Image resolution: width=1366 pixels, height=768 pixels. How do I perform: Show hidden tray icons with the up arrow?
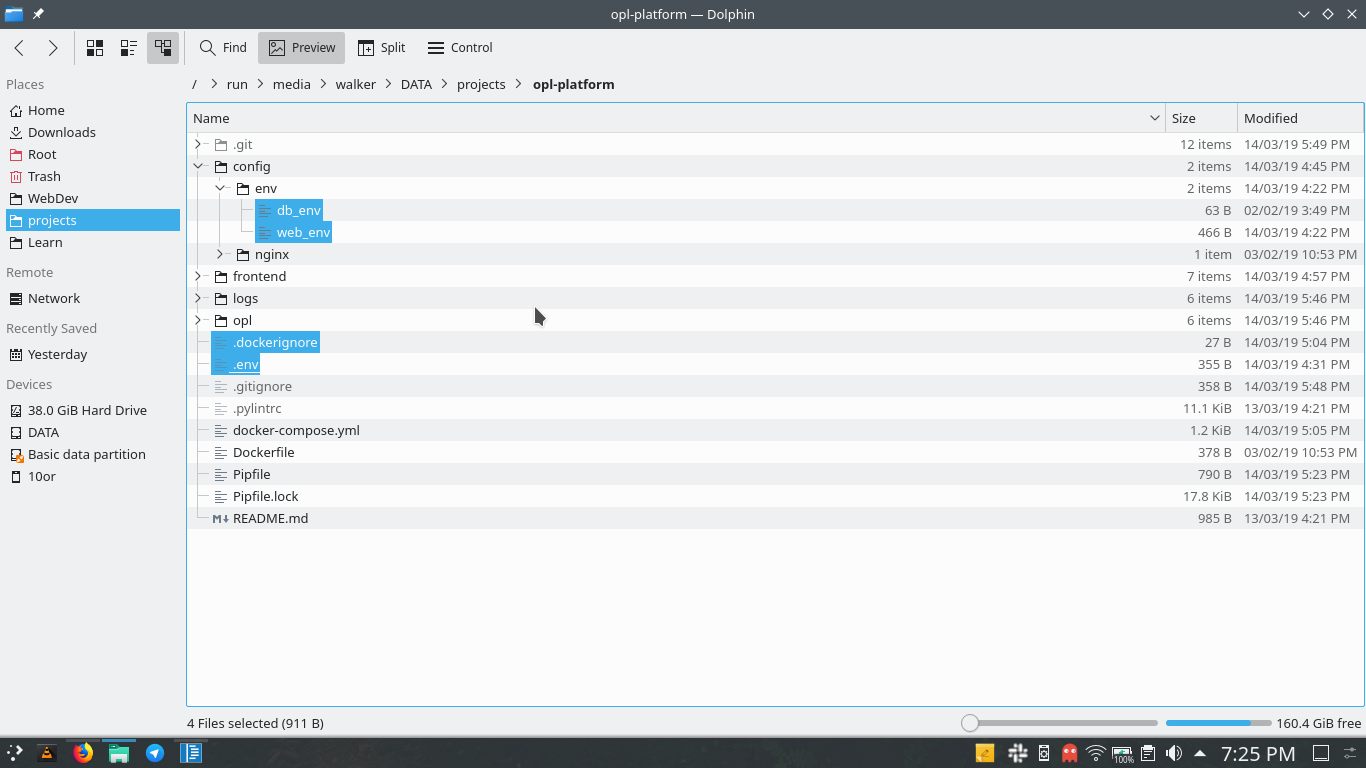coord(1199,753)
